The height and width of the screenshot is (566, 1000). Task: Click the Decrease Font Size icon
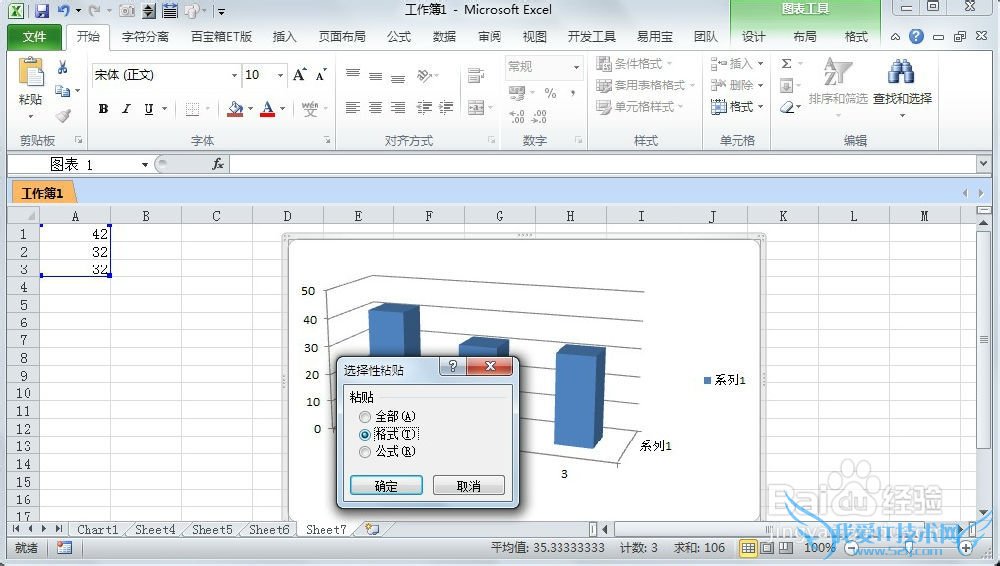point(321,75)
